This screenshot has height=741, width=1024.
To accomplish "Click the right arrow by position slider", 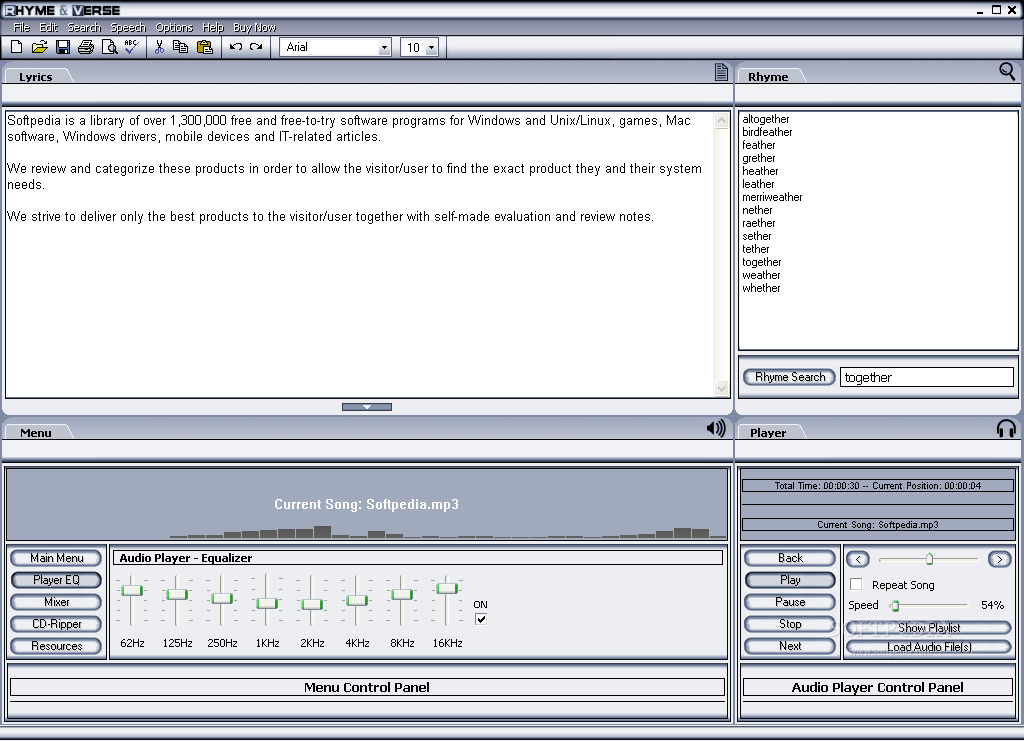I will [x=999, y=560].
